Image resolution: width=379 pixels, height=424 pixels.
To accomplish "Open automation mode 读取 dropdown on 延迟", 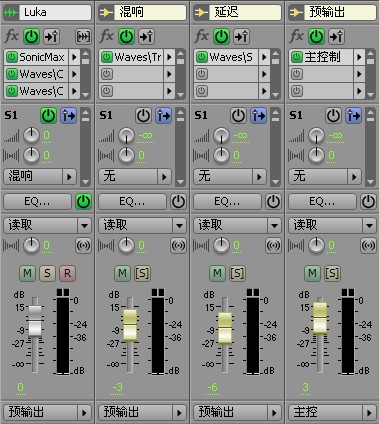I will pyautogui.click(x=237, y=226).
